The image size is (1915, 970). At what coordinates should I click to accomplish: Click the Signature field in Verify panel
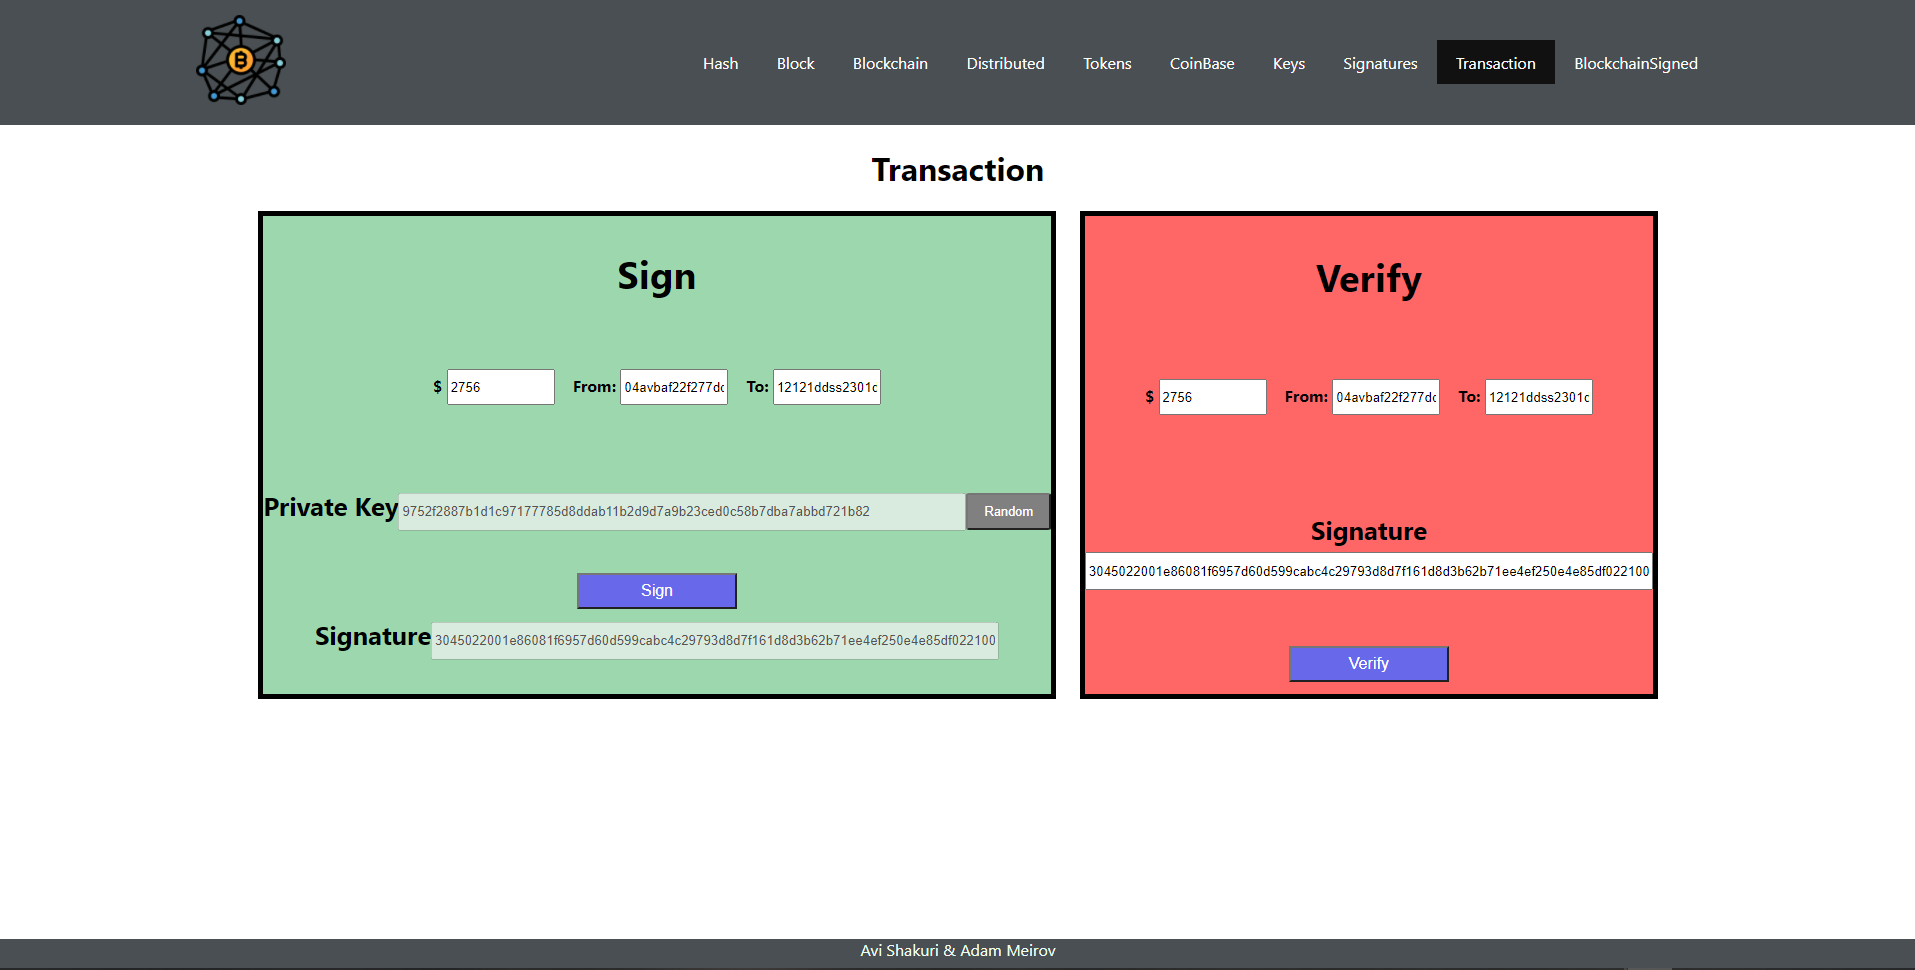1368,571
